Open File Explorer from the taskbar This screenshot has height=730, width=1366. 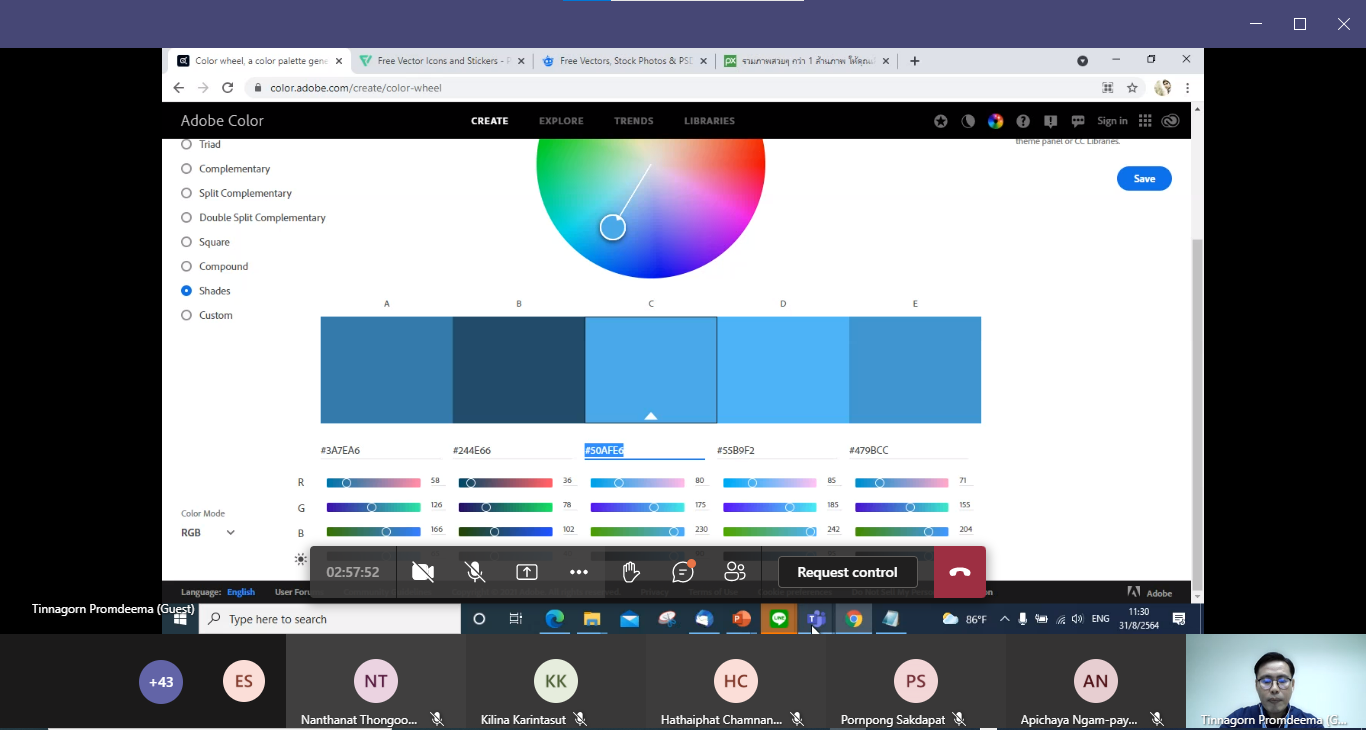pyautogui.click(x=591, y=619)
